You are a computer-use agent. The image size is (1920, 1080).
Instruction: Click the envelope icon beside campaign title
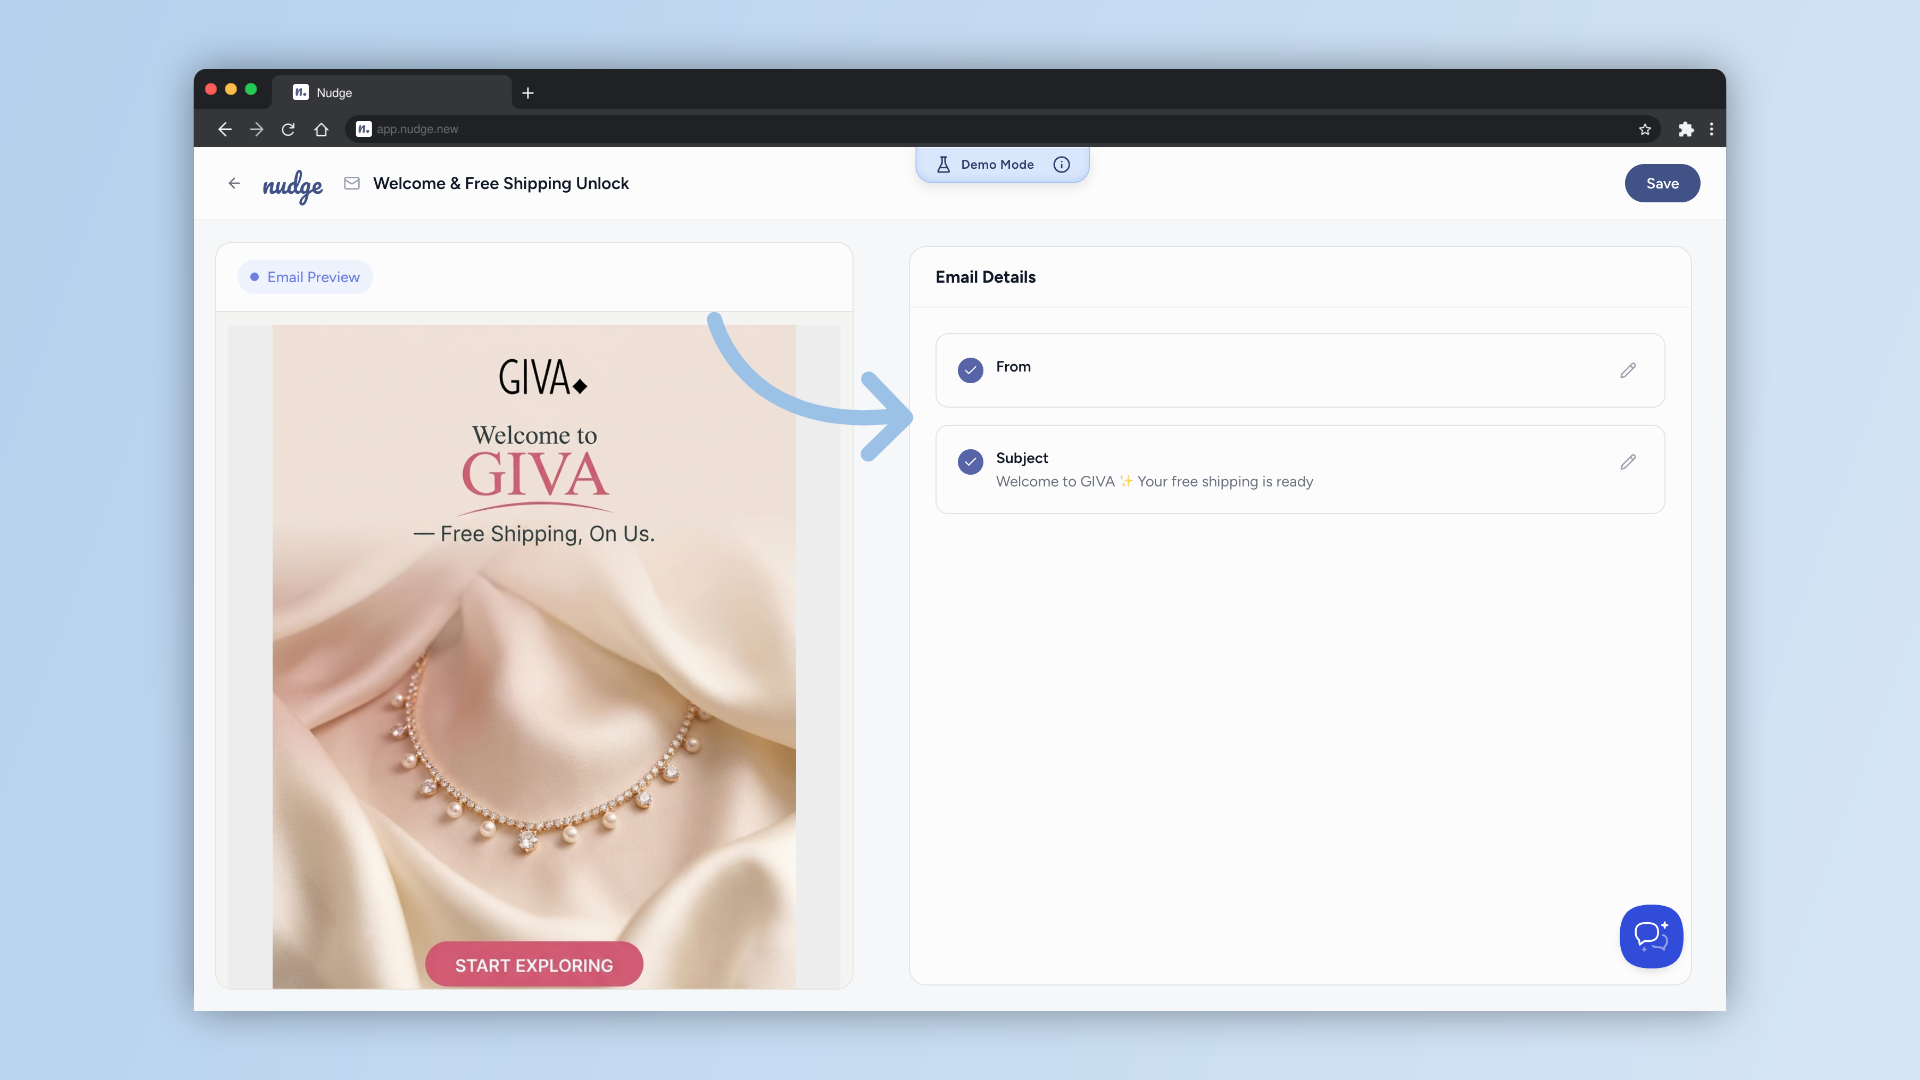click(x=352, y=183)
